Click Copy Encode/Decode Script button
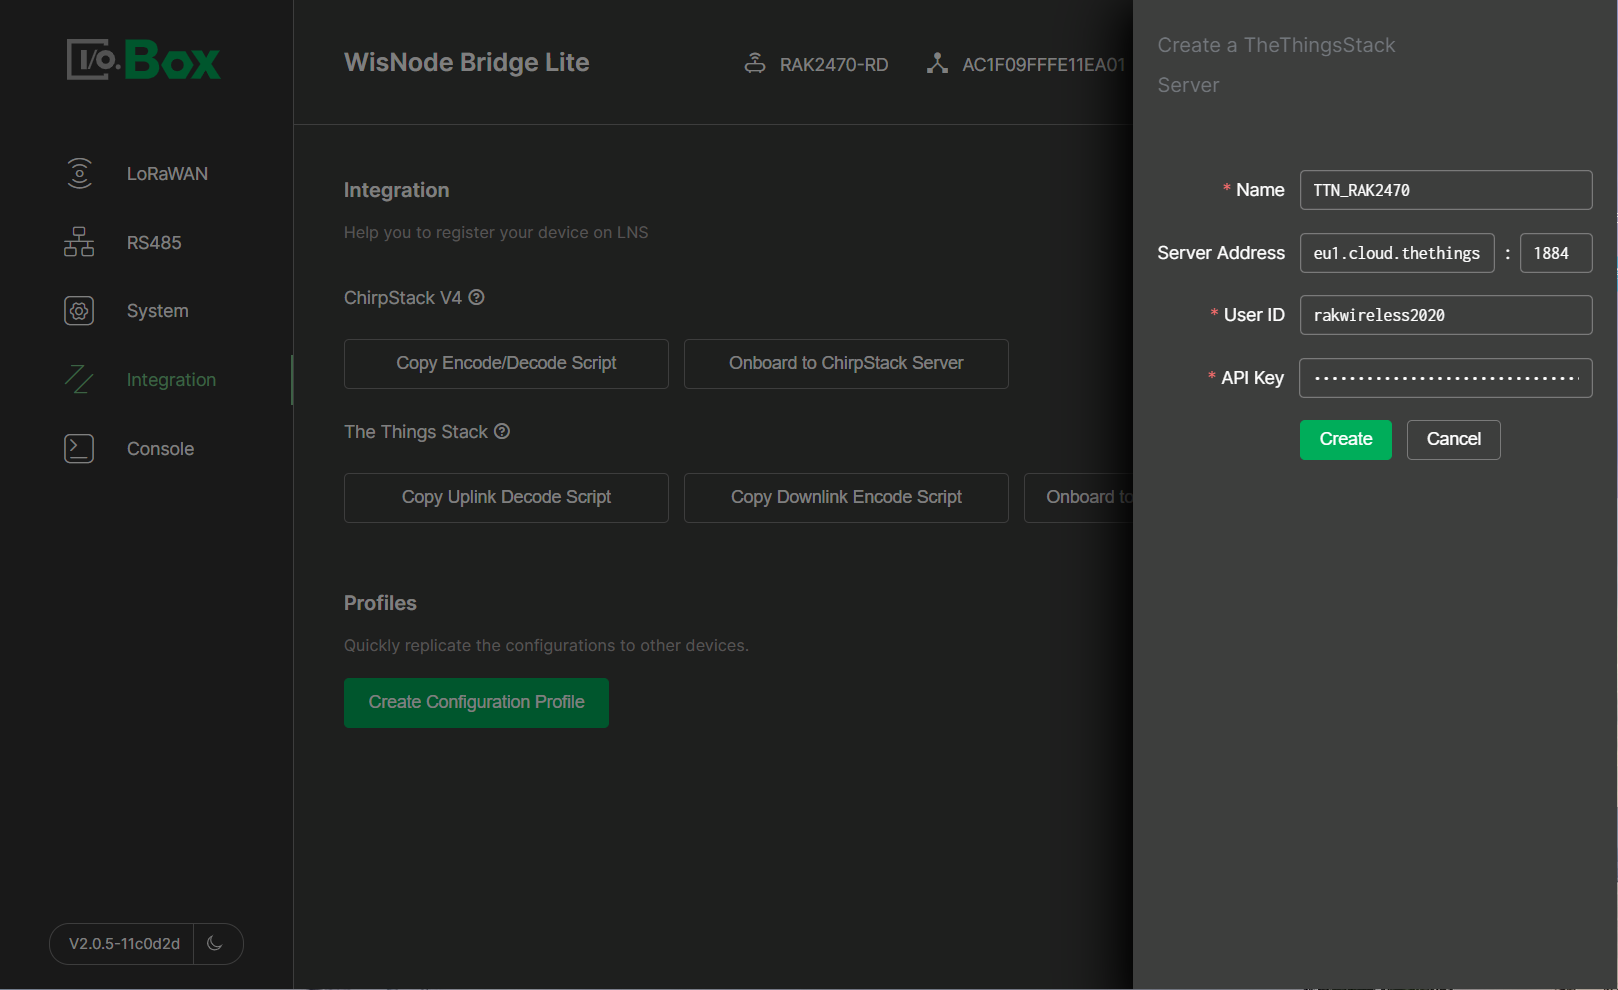The height and width of the screenshot is (990, 1618). 506,363
